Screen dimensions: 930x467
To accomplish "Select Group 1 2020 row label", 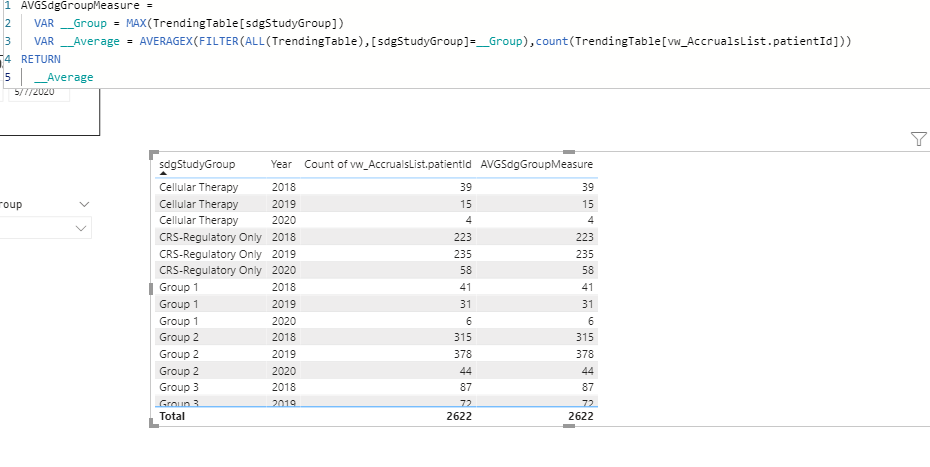I will (x=179, y=321).
